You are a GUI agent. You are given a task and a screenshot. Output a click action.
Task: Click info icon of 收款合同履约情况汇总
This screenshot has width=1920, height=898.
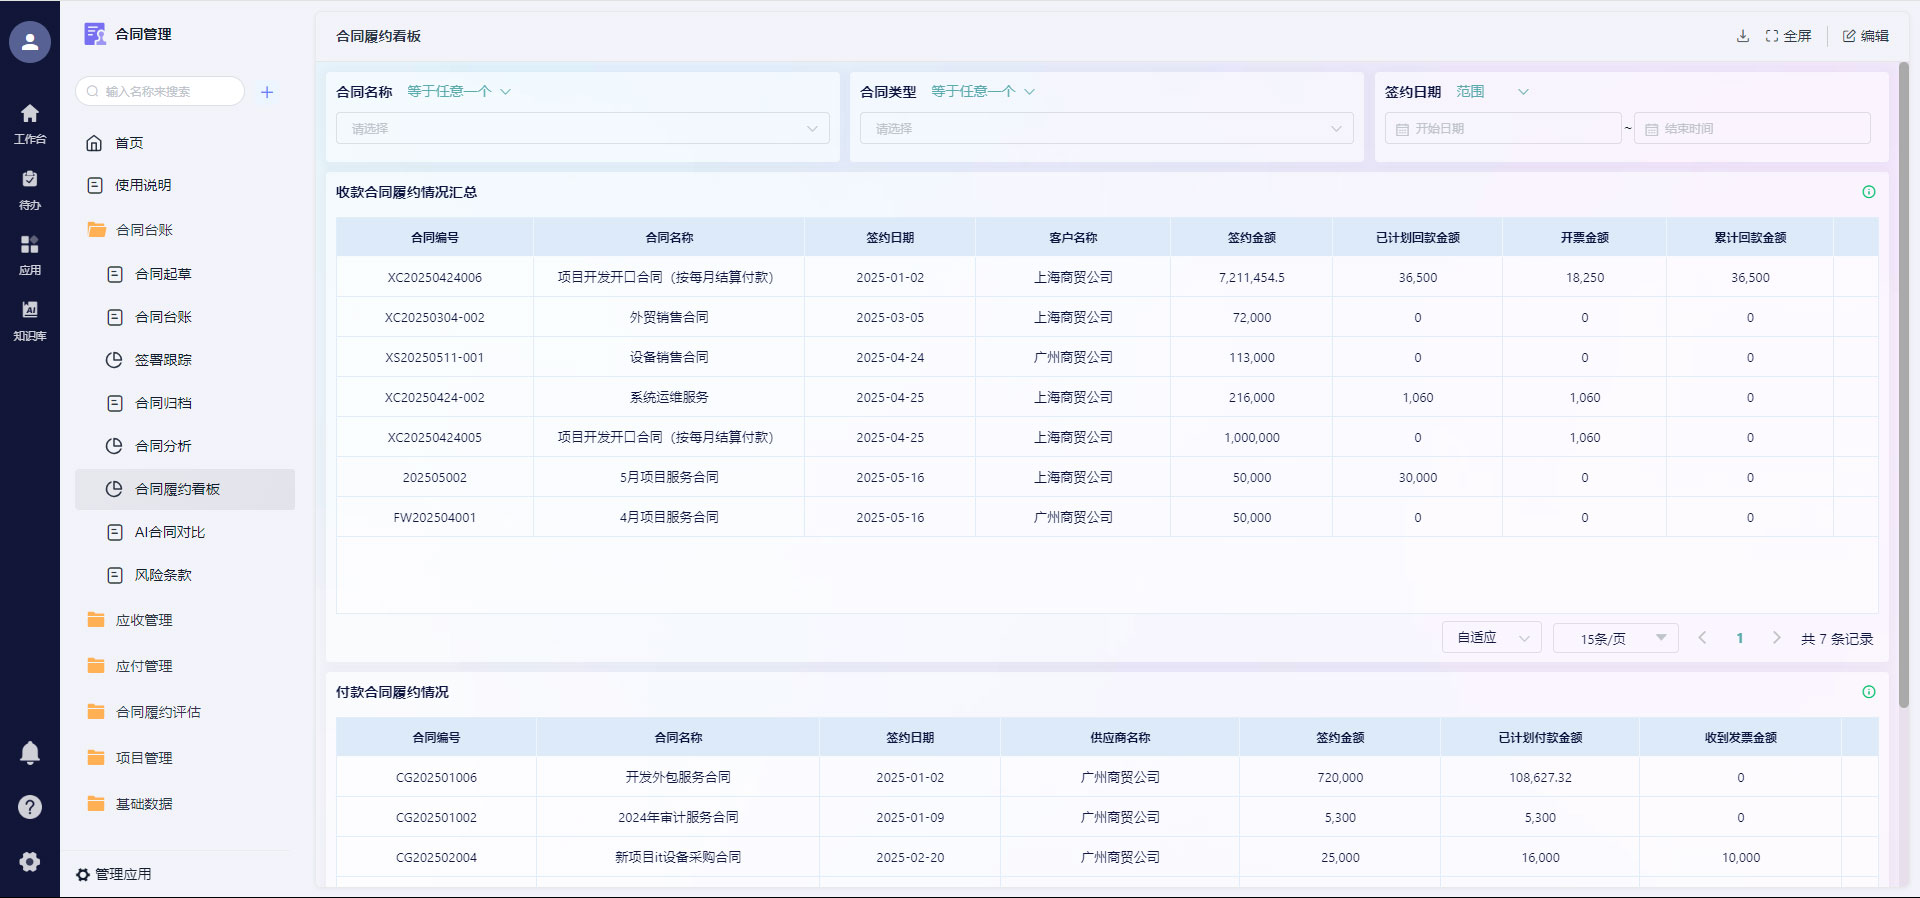tap(1868, 192)
